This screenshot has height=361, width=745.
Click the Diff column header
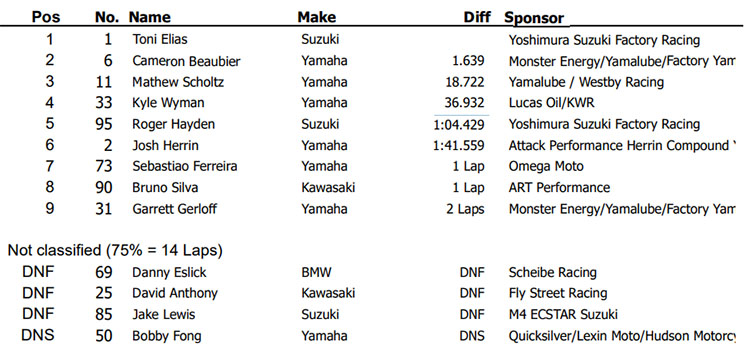478,17
